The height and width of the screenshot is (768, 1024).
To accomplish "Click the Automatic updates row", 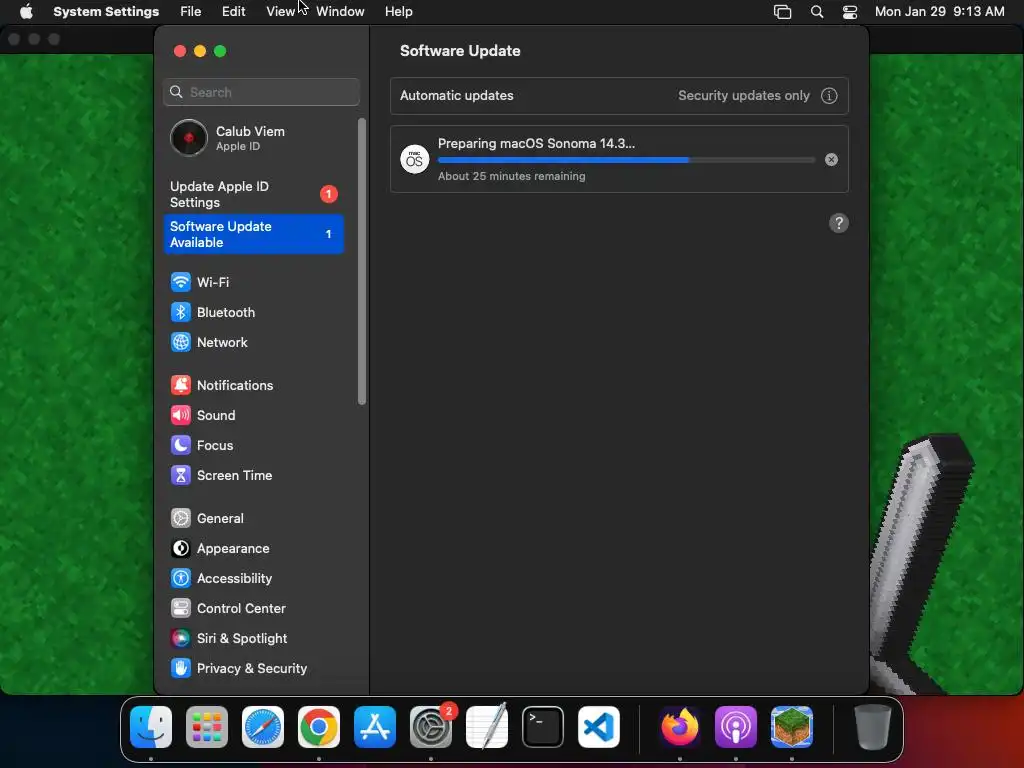I will tap(619, 96).
